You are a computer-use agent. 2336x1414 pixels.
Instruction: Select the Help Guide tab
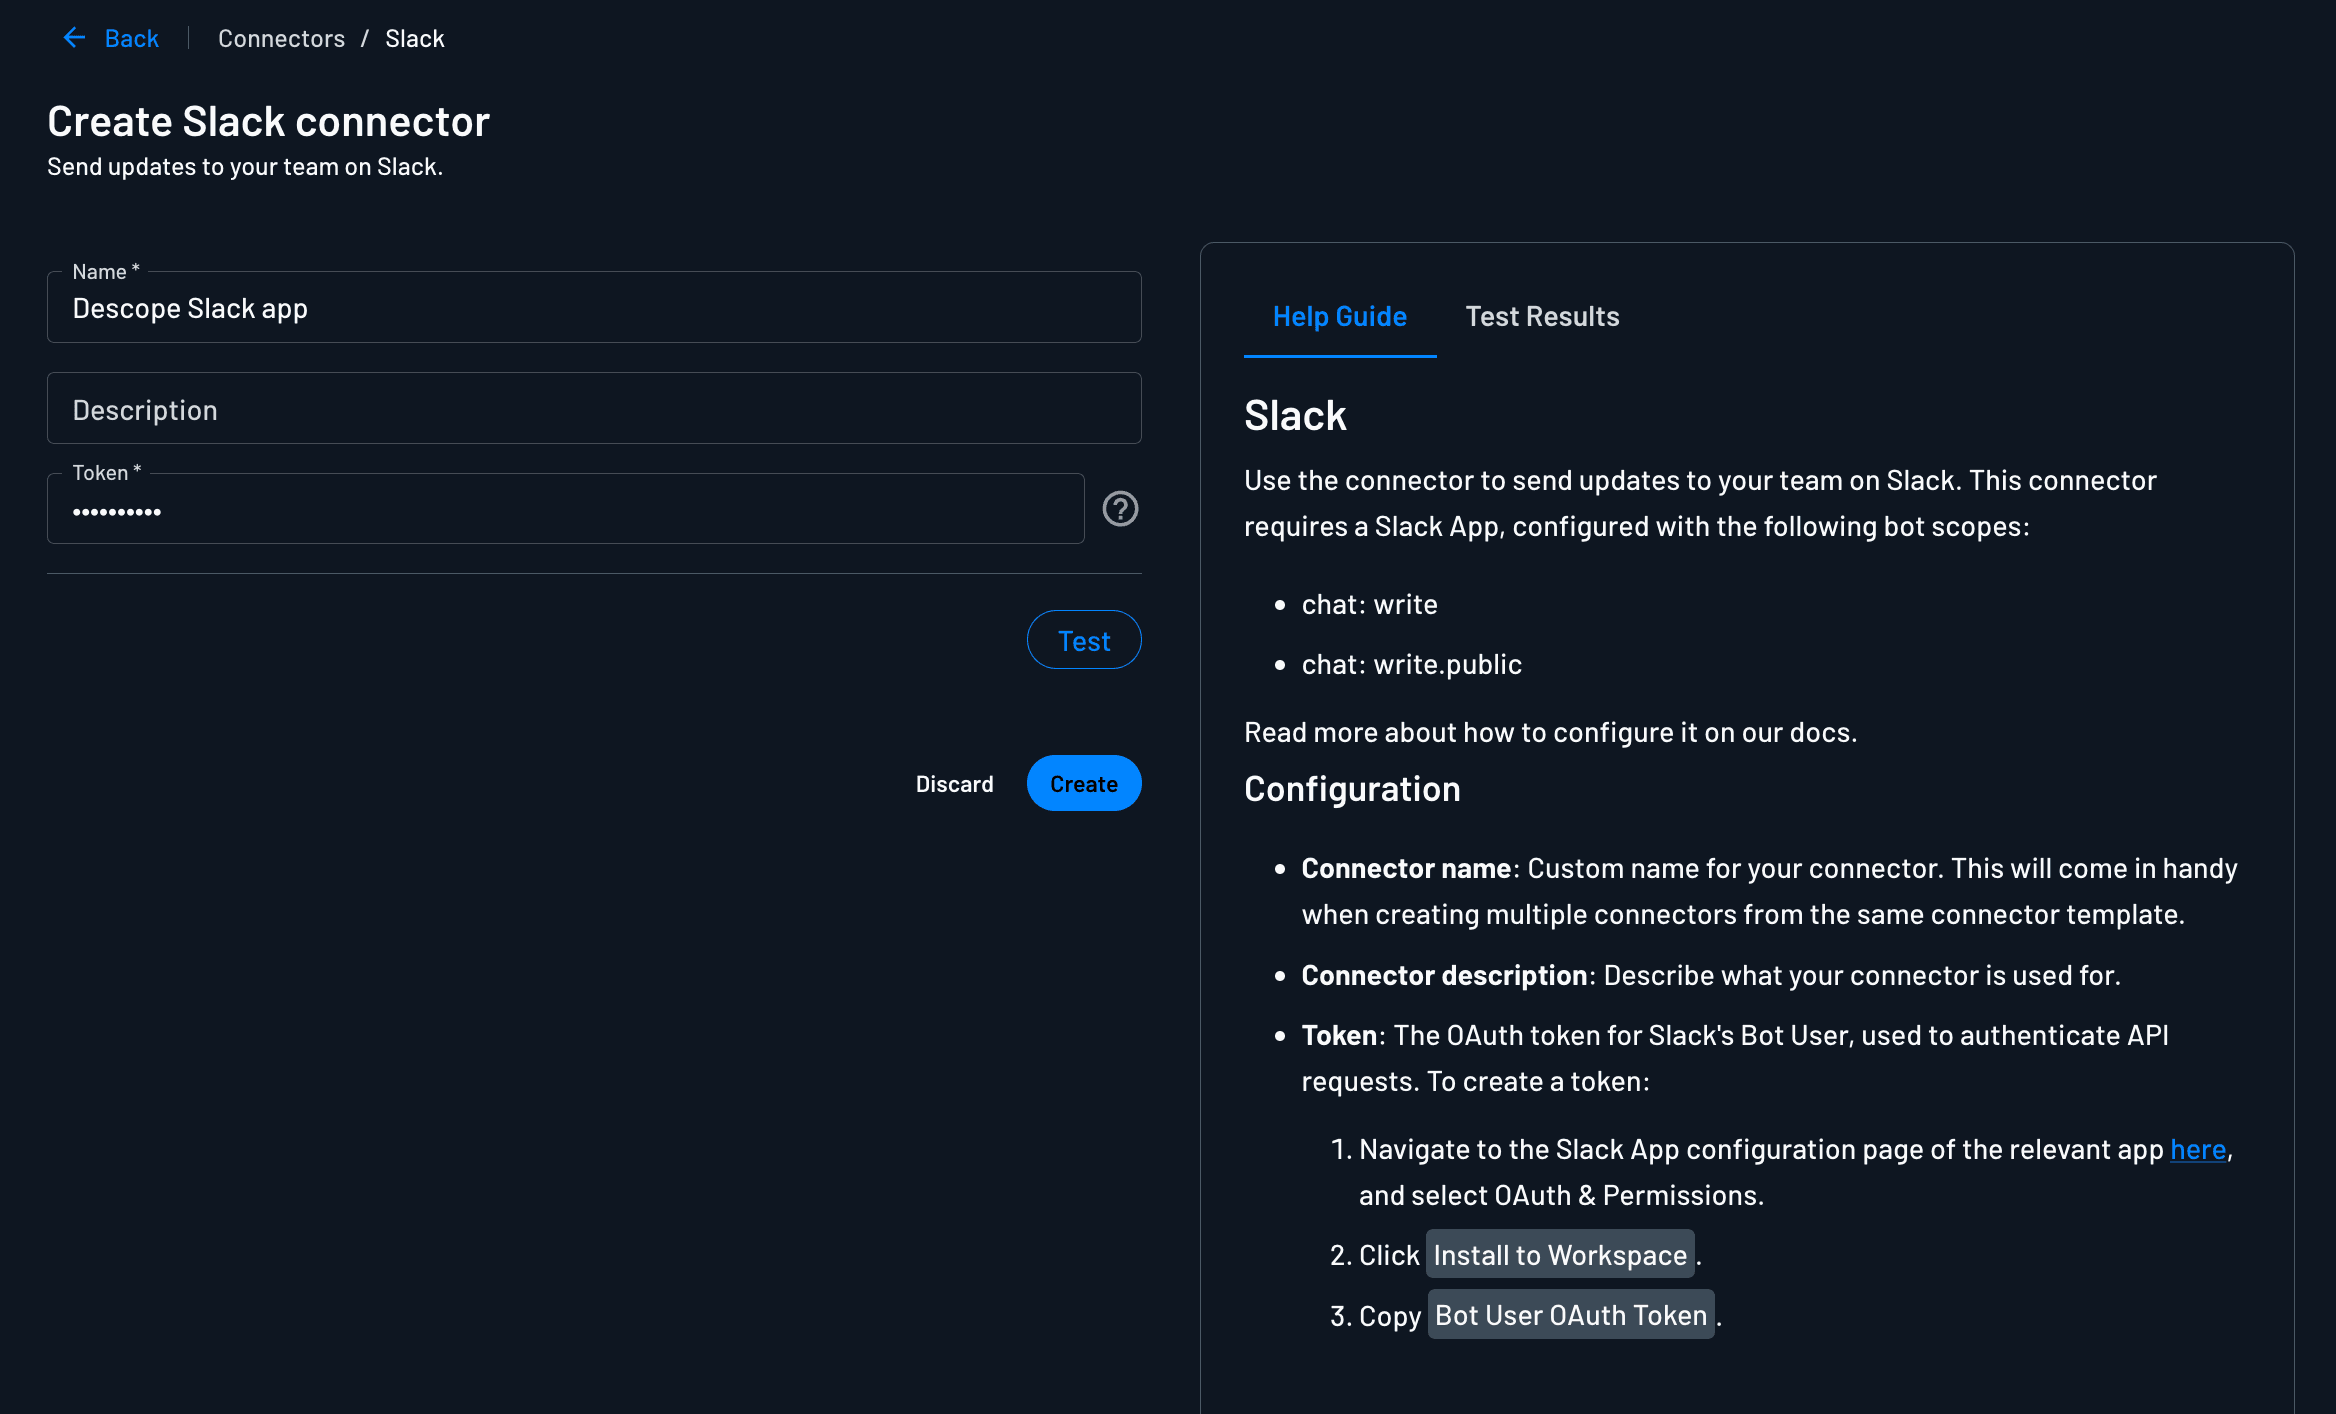coord(1339,316)
